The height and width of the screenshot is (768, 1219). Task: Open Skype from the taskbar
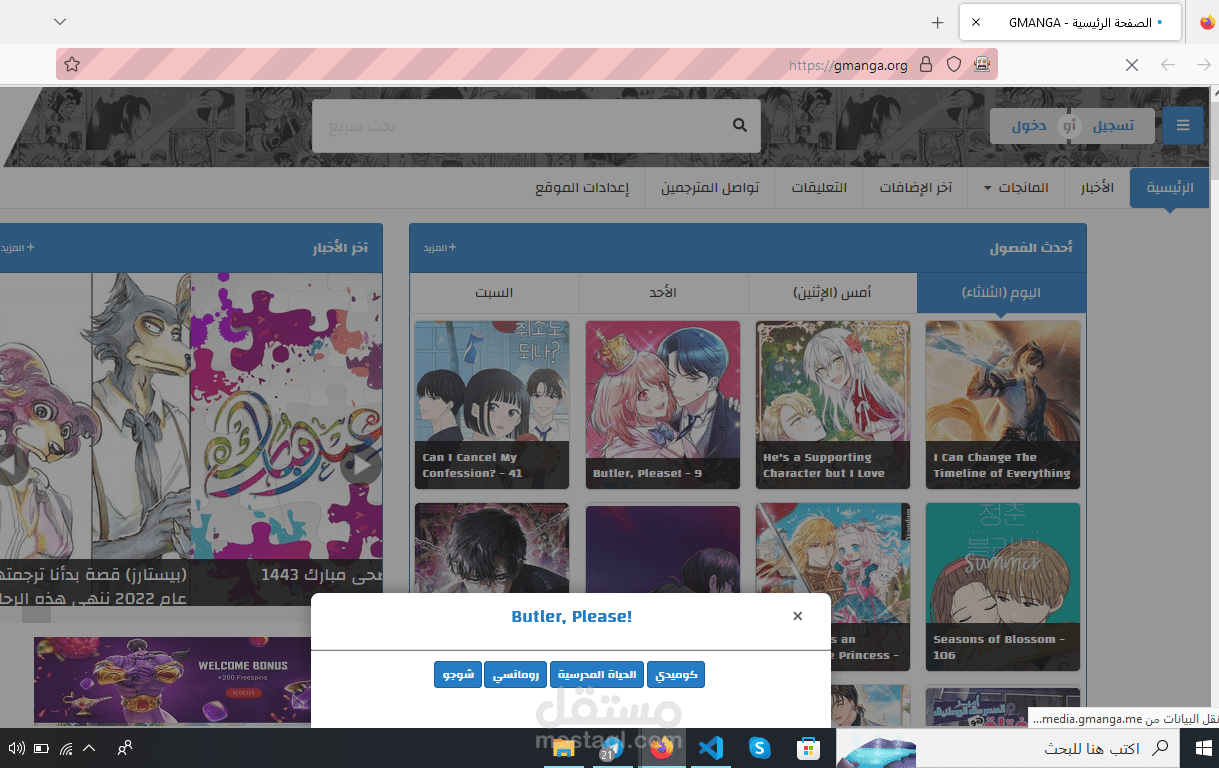pyautogui.click(x=759, y=748)
